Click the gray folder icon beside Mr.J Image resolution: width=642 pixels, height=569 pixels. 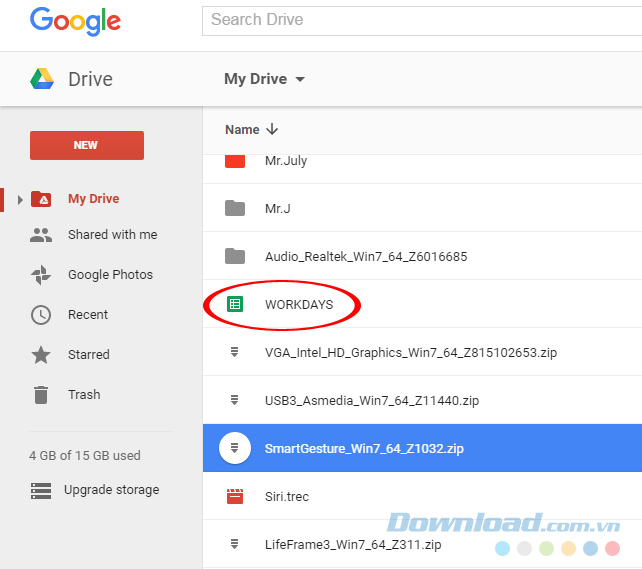pos(235,208)
